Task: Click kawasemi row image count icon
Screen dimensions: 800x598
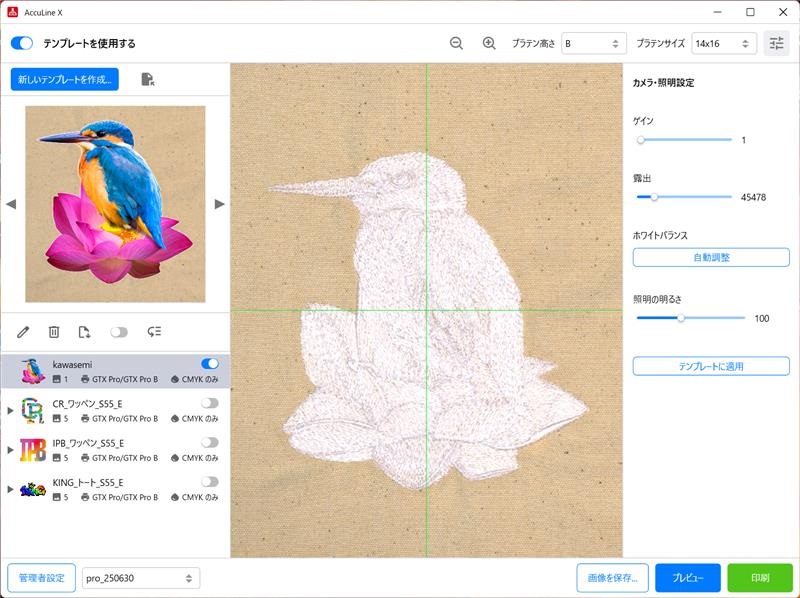Action: (x=57, y=379)
